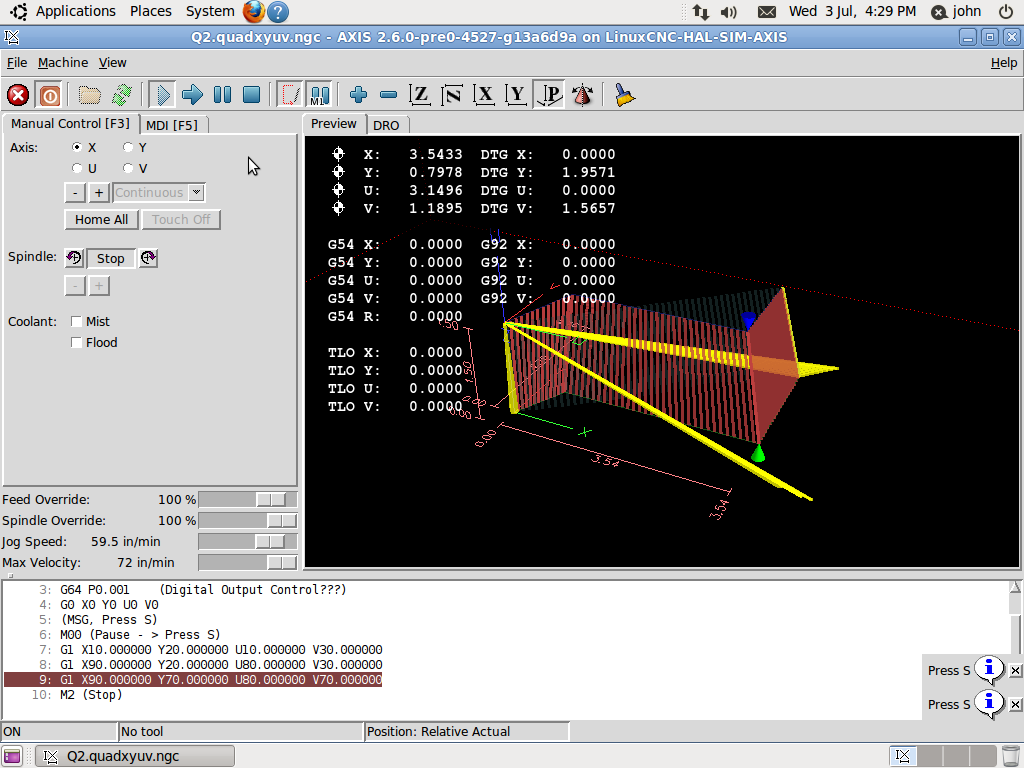Select the Y axis radio button

pos(128,148)
